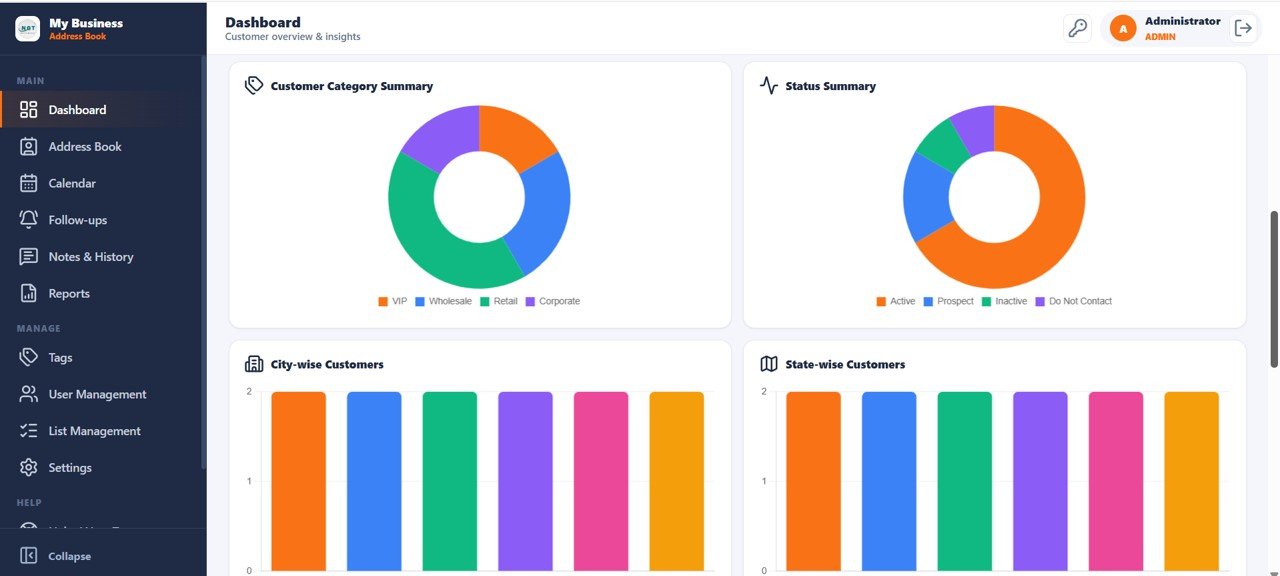Toggle the Inactive legend entry
This screenshot has width=1280, height=576.
[1004, 301]
